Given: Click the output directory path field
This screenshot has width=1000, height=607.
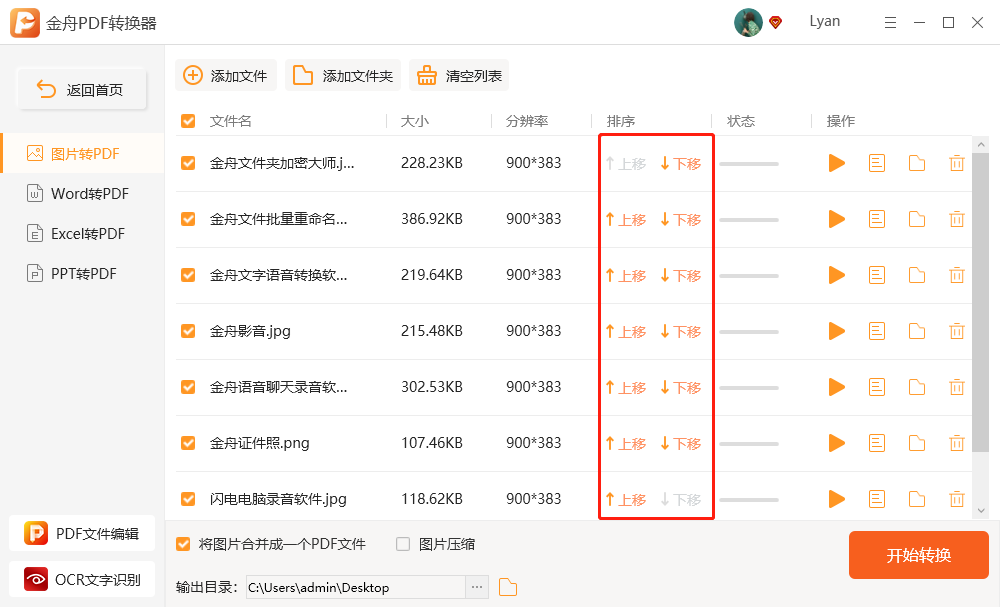Looking at the screenshot, I should tap(356, 587).
